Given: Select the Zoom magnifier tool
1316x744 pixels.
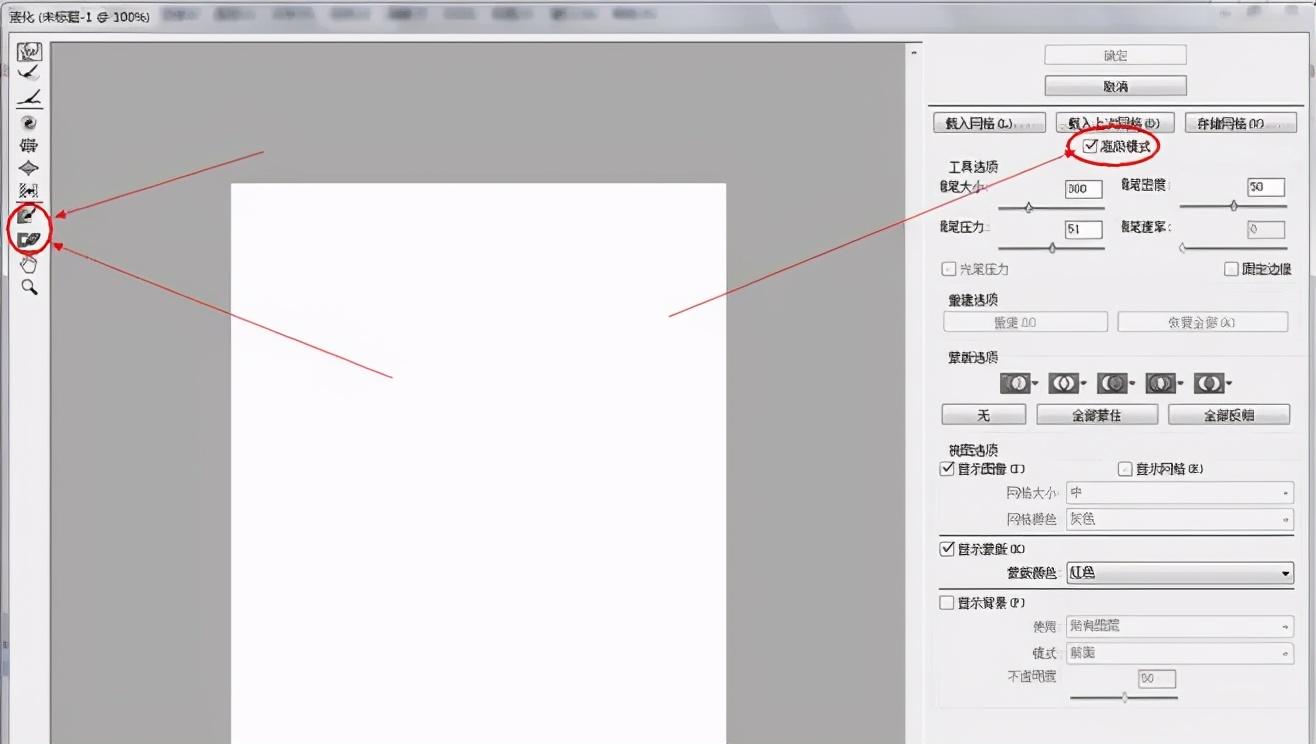Looking at the screenshot, I should (x=29, y=287).
